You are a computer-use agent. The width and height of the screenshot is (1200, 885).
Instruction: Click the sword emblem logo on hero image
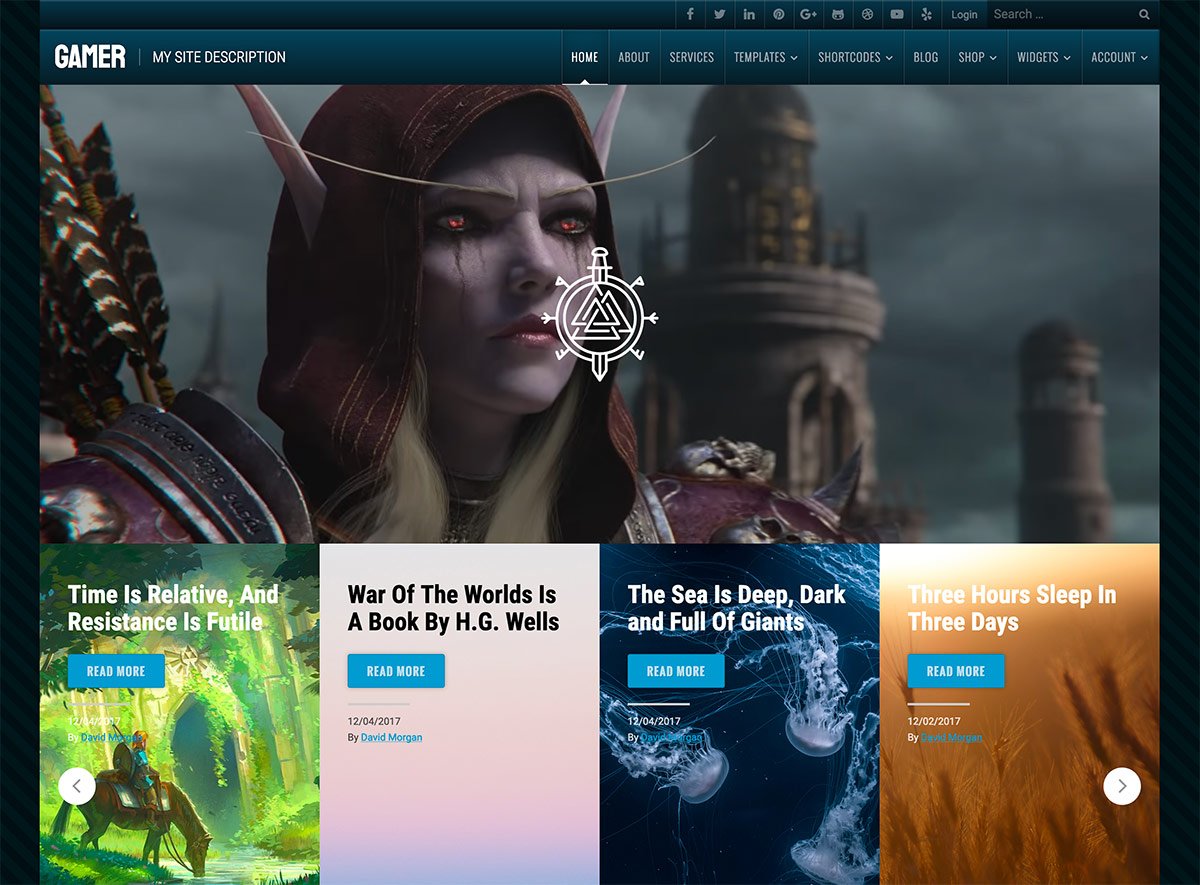599,314
